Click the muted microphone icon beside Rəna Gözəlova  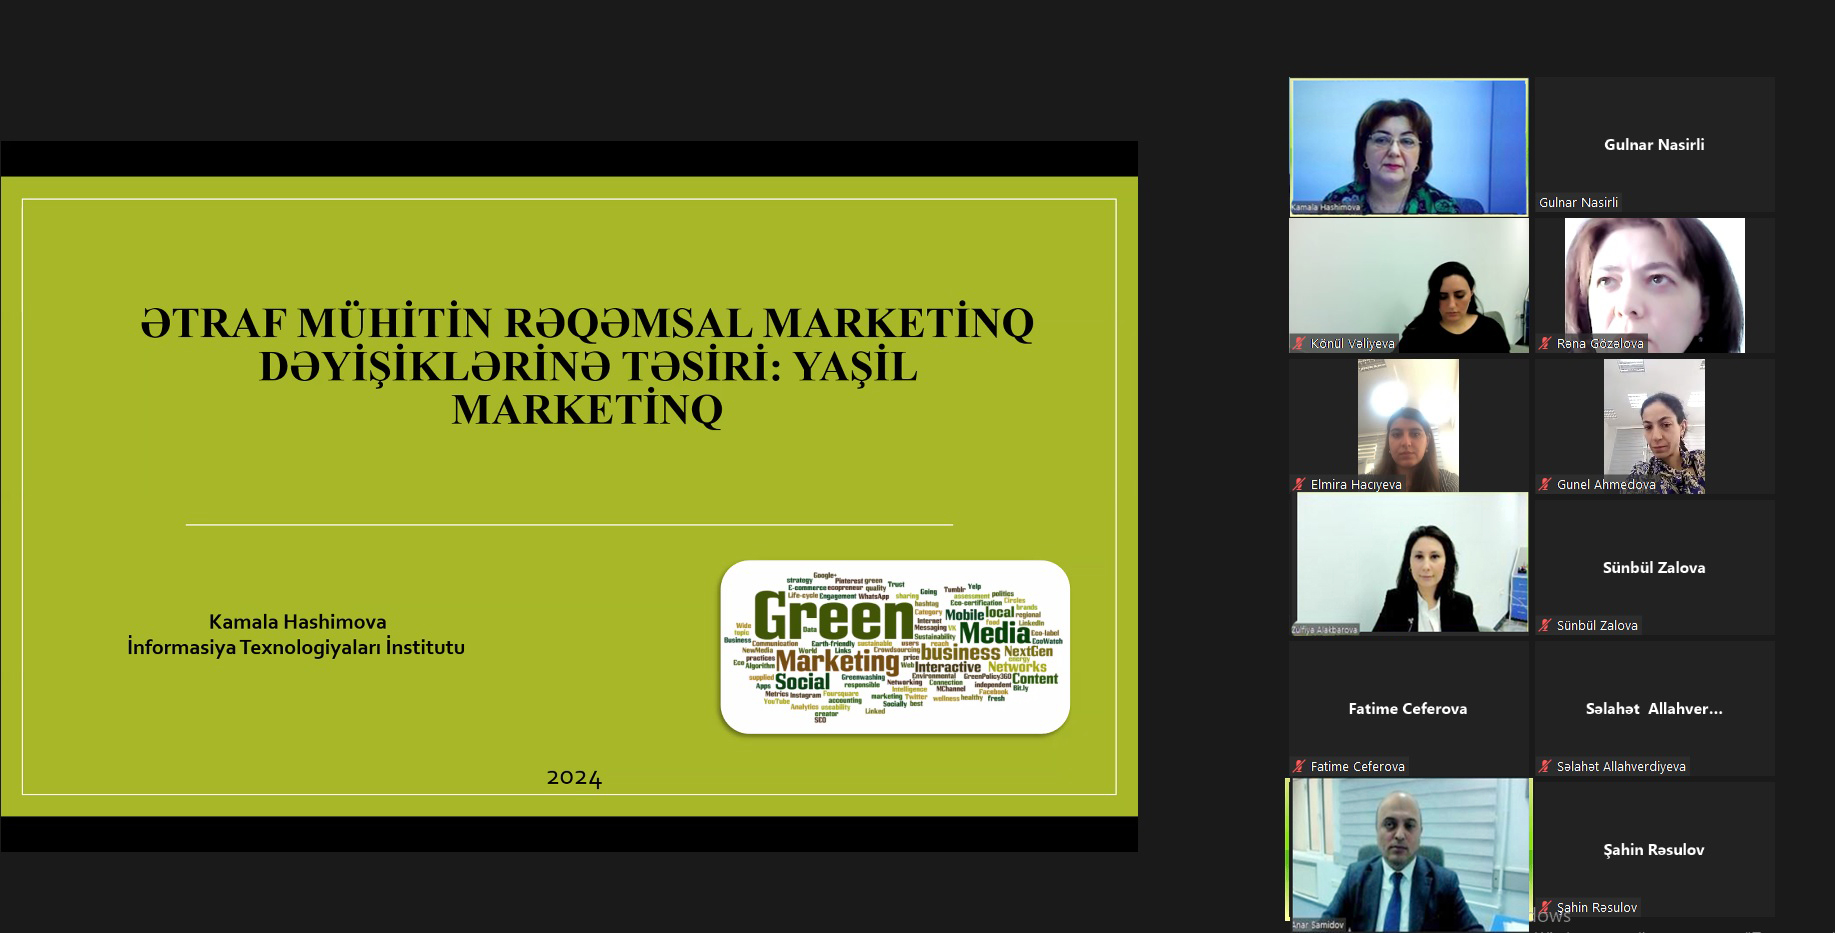click(1546, 343)
